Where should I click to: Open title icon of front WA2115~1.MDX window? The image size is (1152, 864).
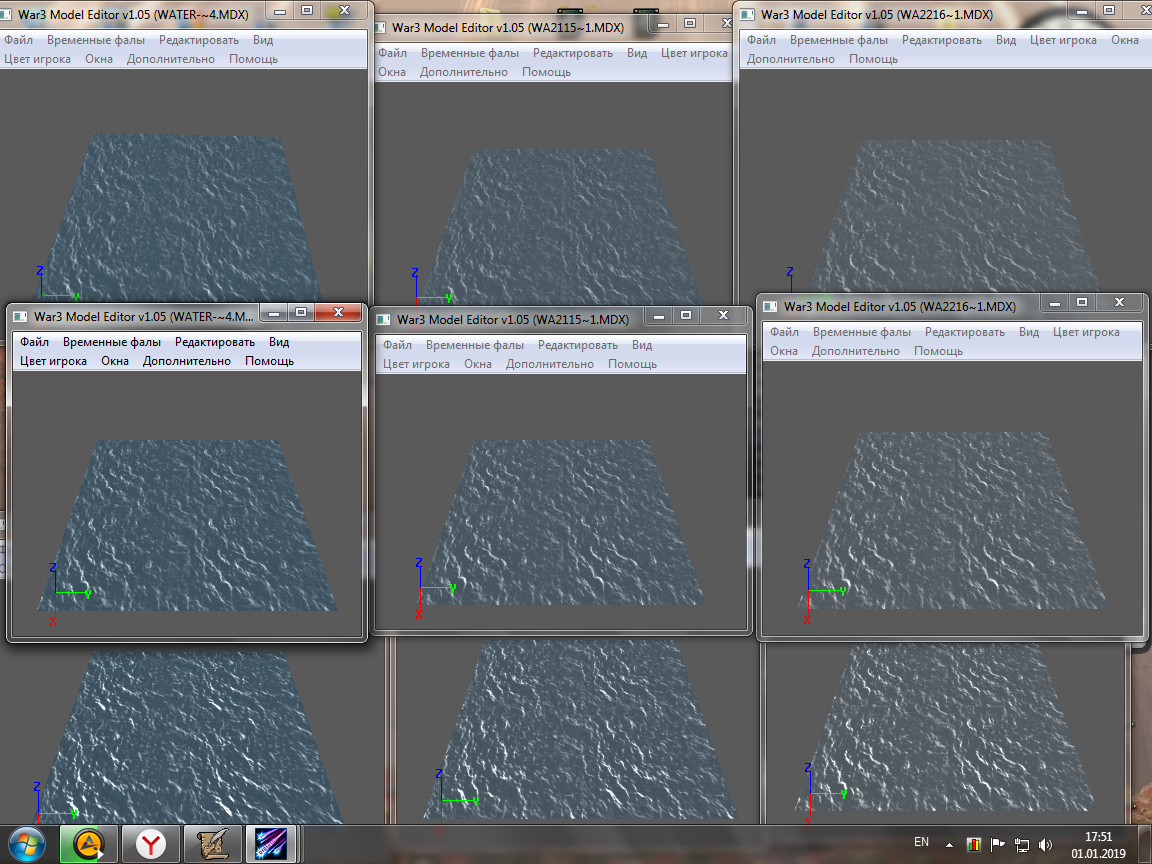(383, 320)
